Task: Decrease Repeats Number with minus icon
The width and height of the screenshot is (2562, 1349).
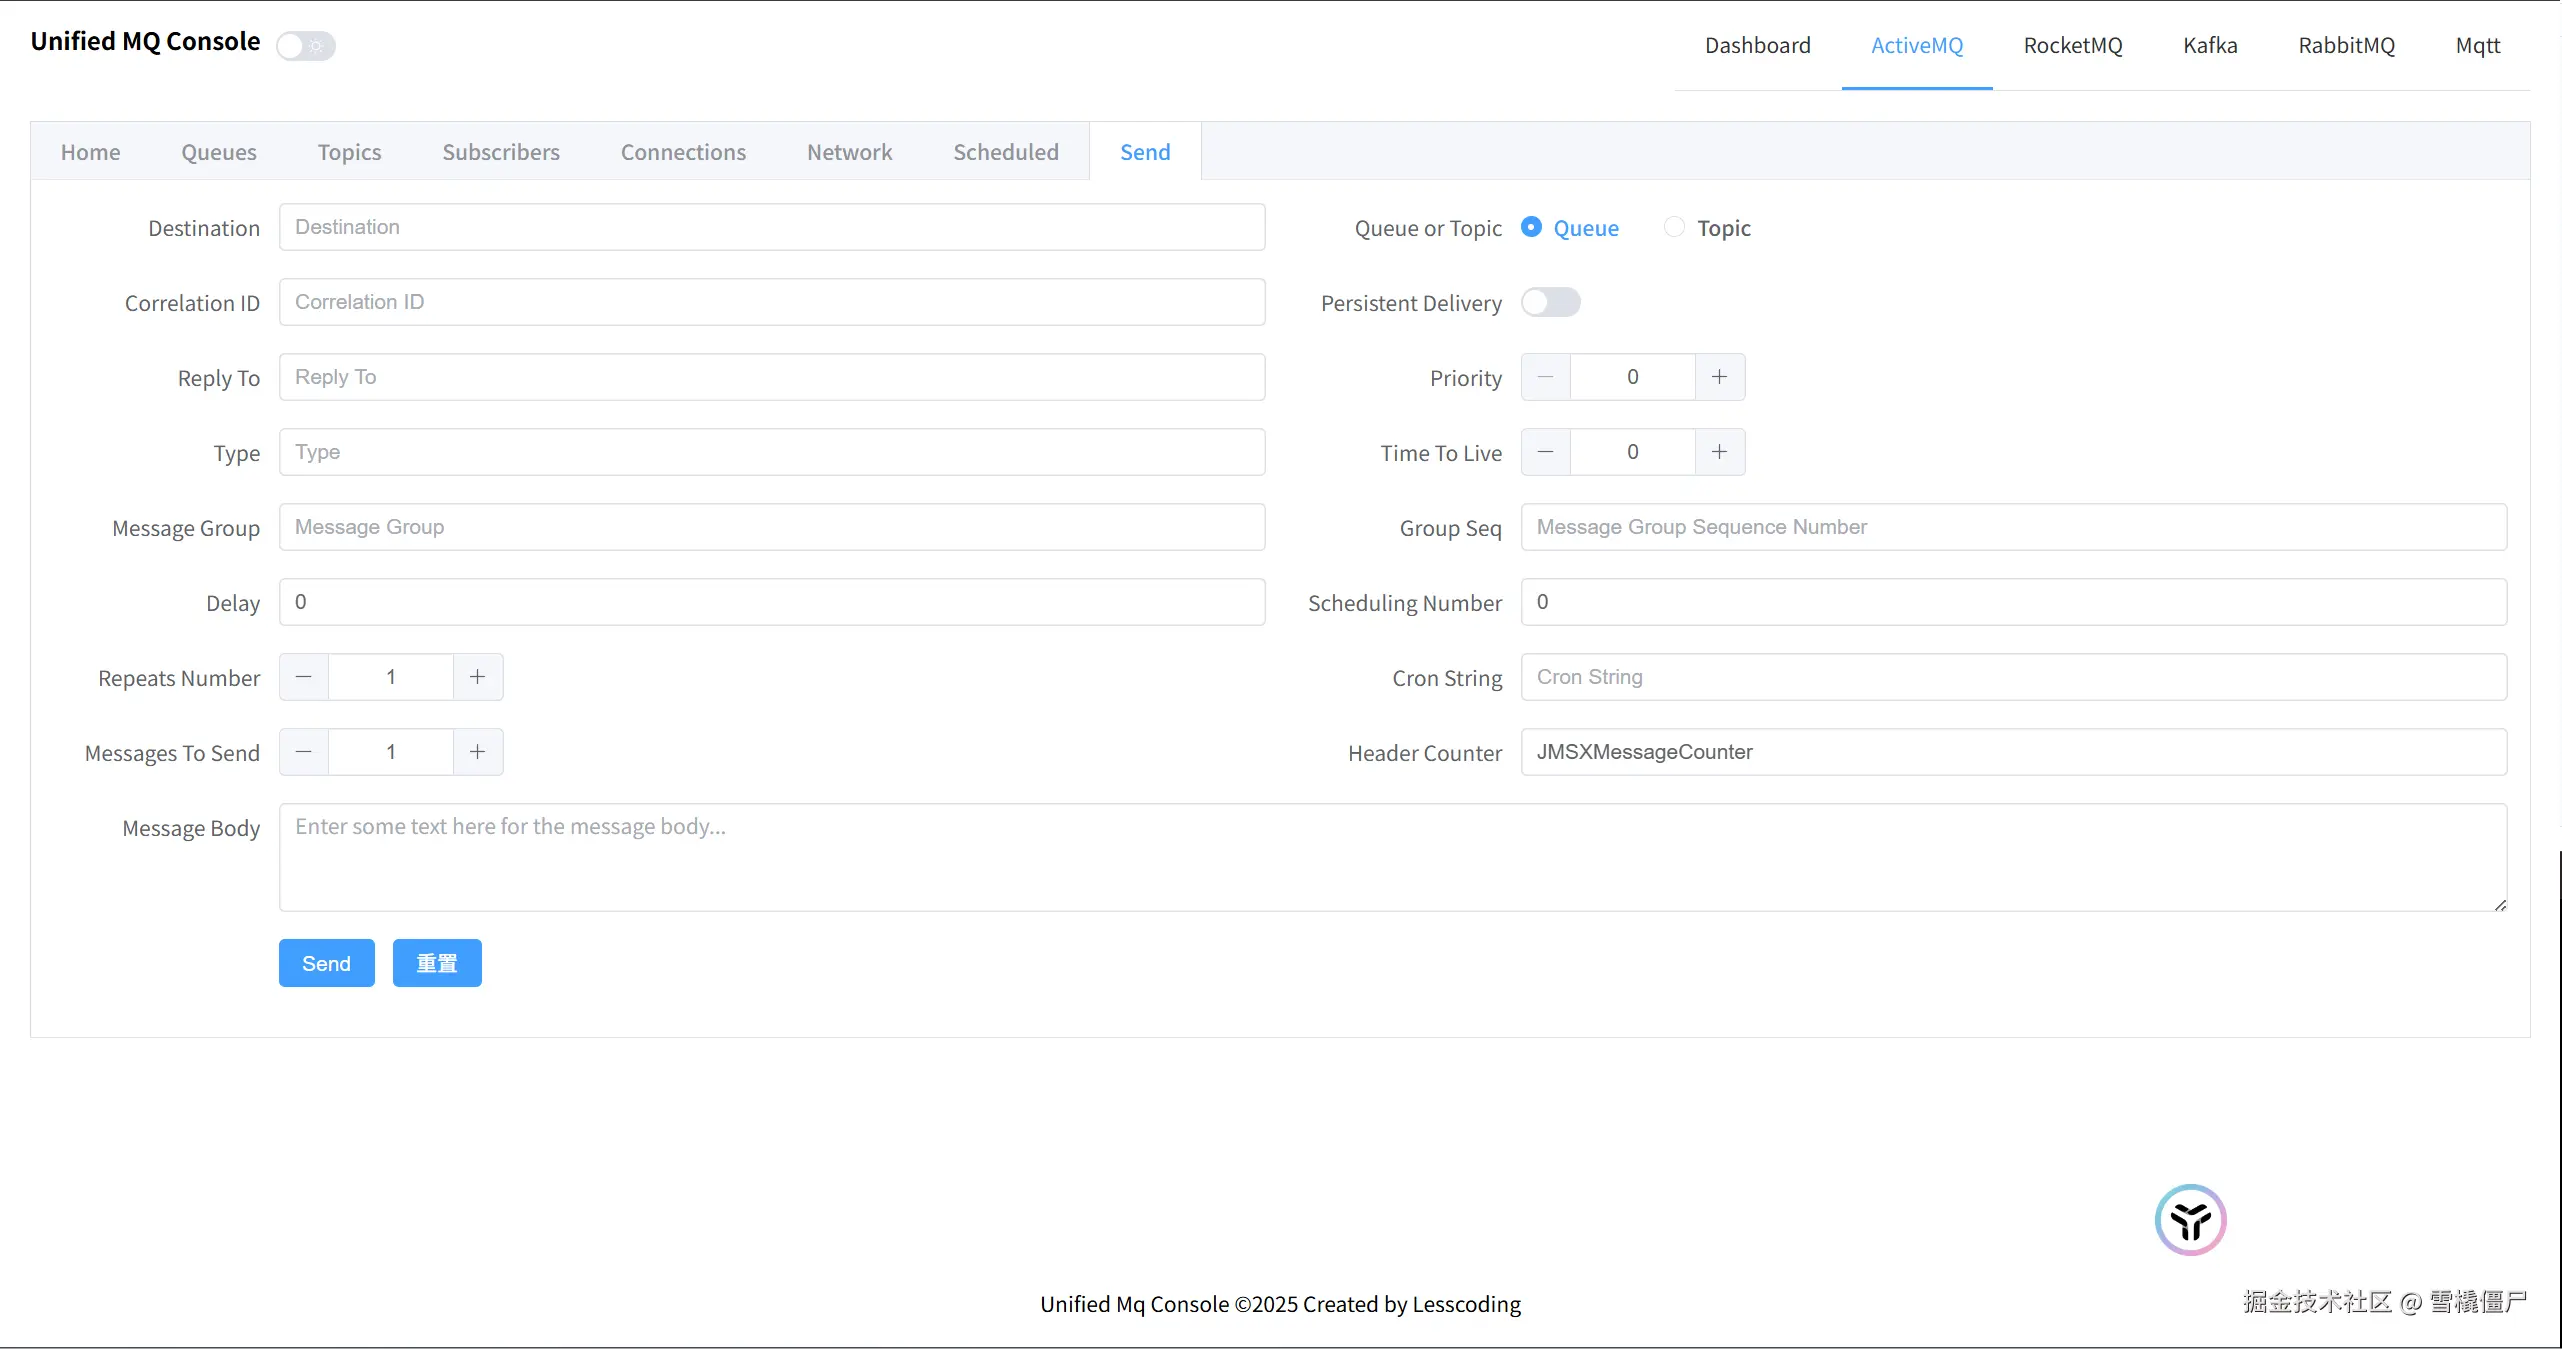Action: pyautogui.click(x=304, y=677)
